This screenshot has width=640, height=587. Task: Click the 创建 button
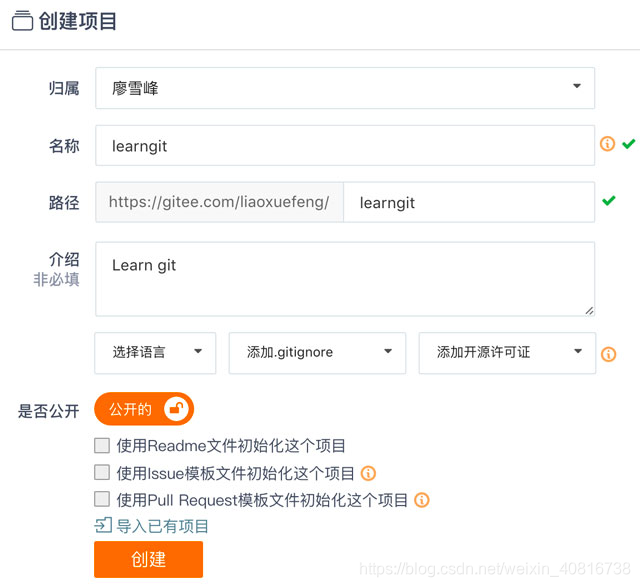[x=149, y=559]
